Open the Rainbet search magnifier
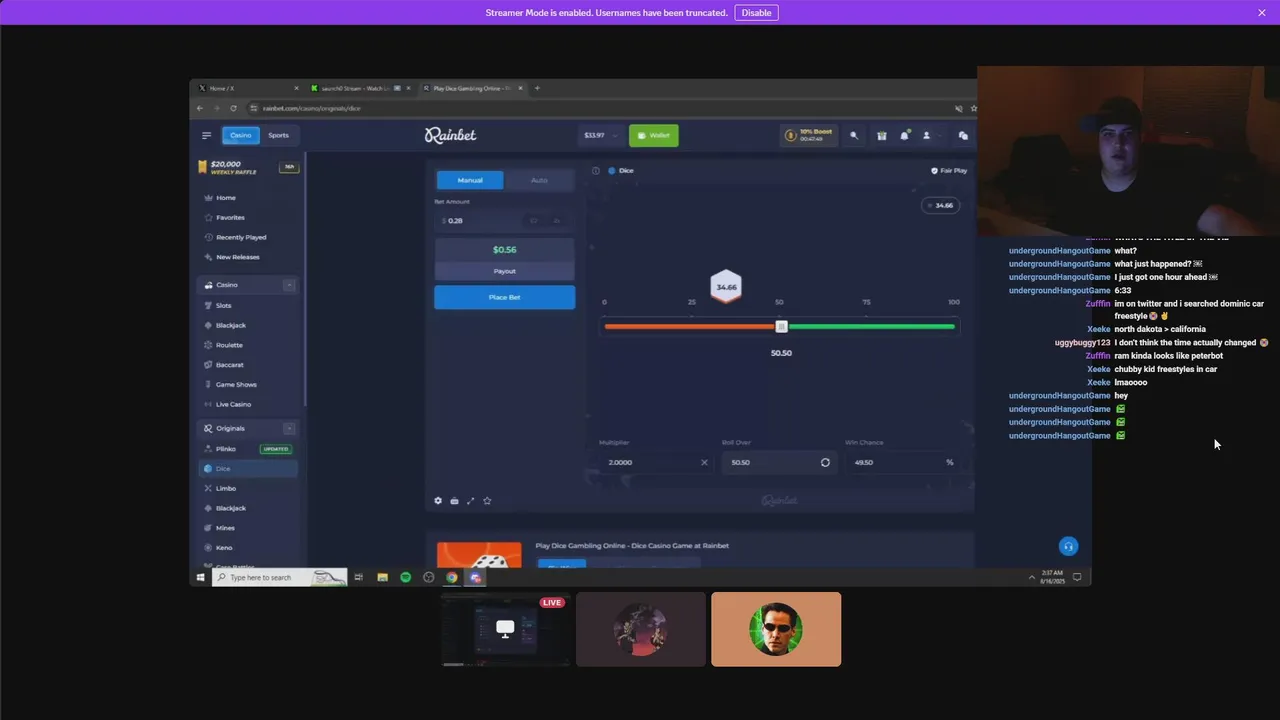 854,135
